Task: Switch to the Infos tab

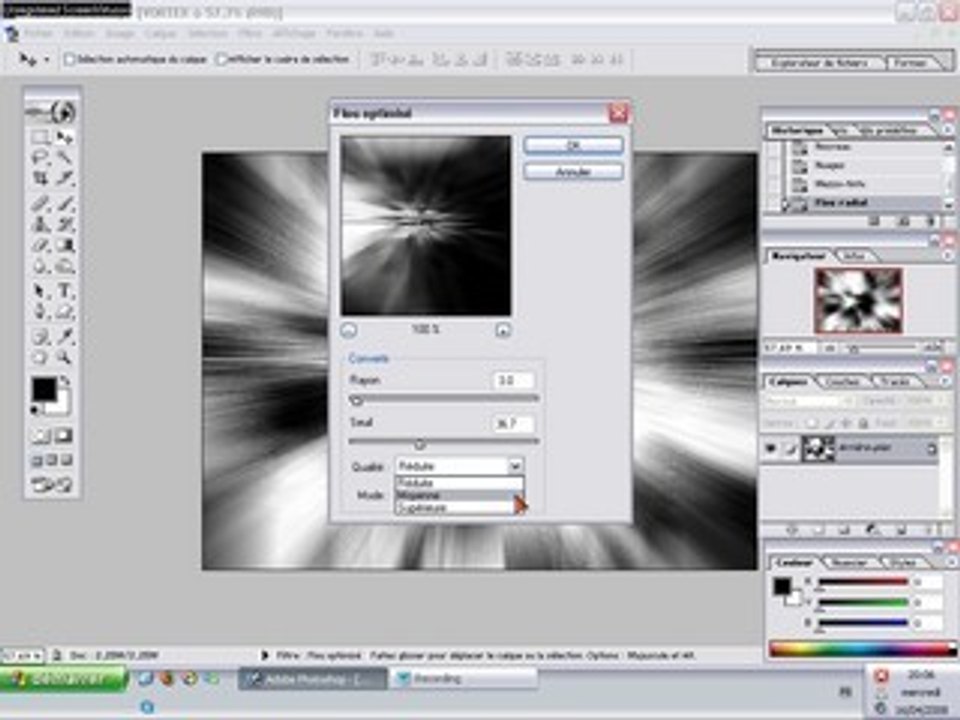Action: [853, 255]
